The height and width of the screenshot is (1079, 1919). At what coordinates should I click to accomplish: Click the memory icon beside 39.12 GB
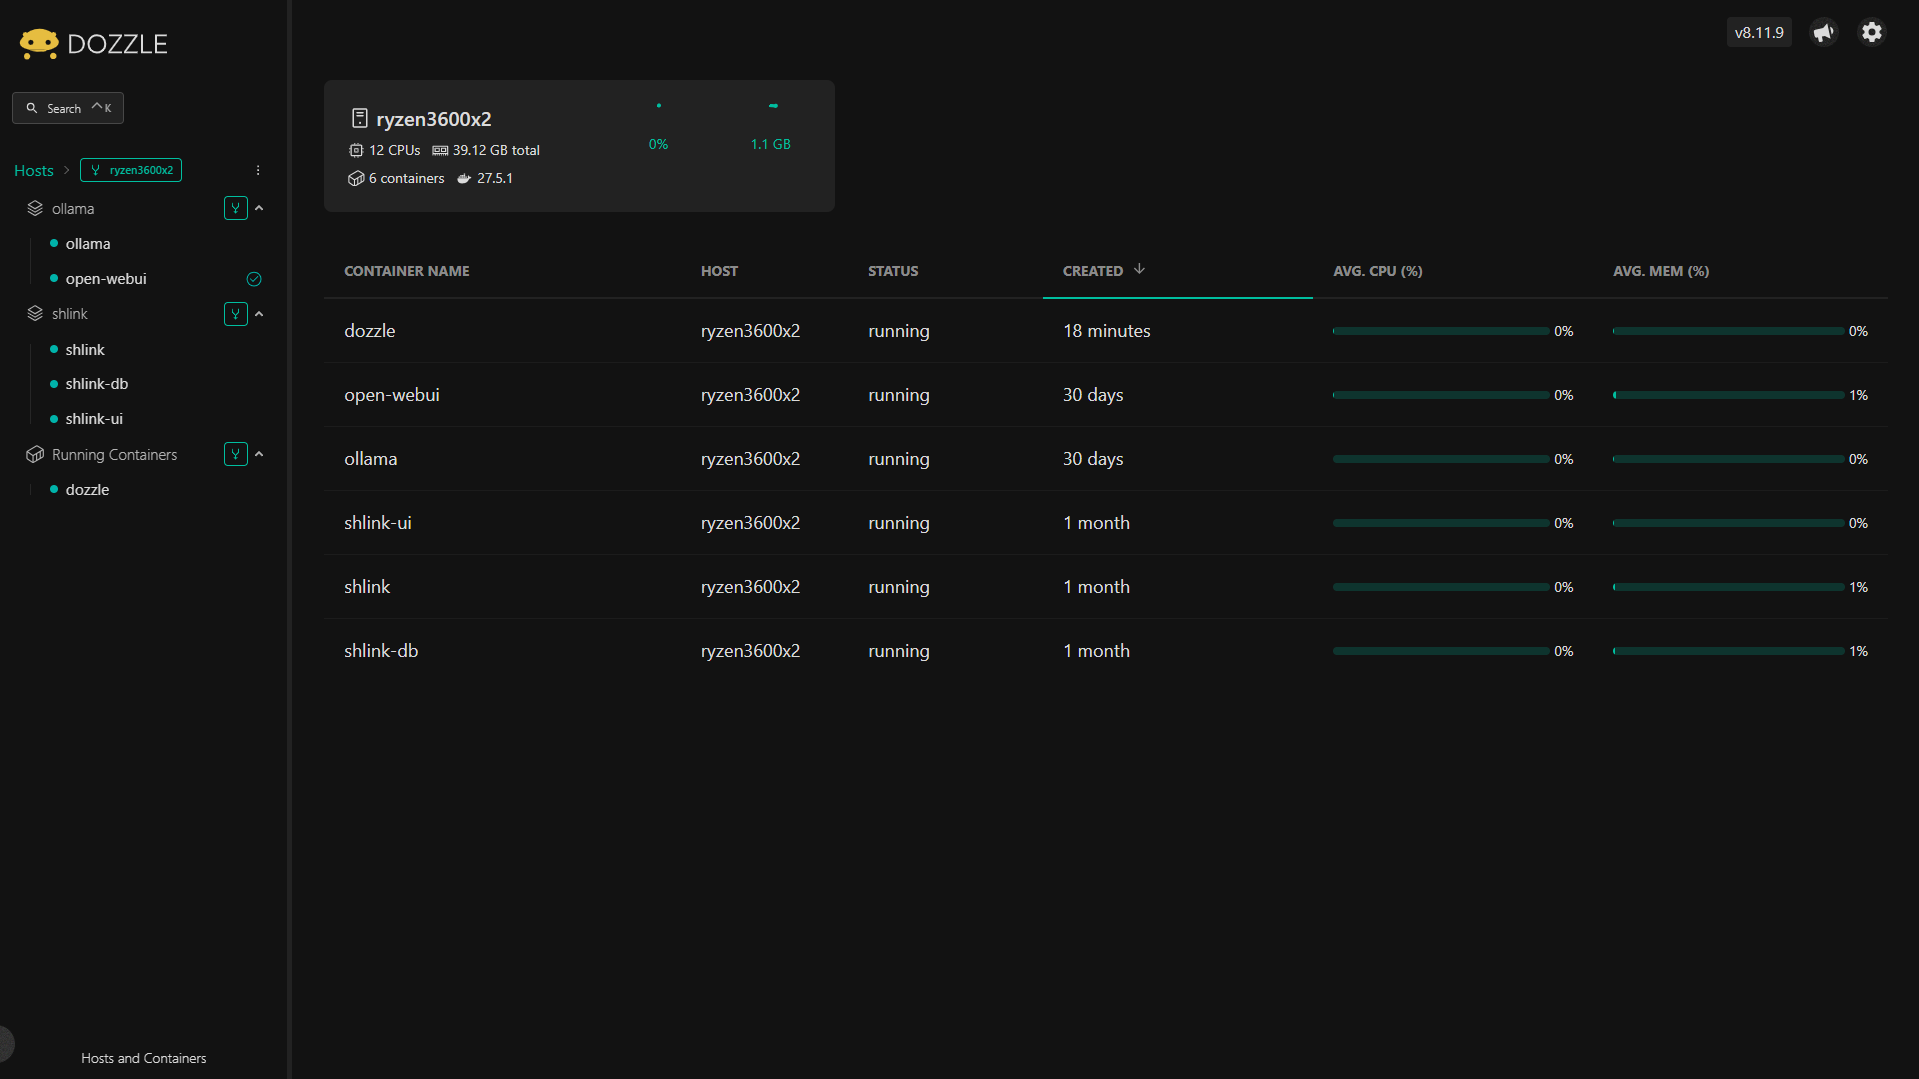pyautogui.click(x=440, y=150)
